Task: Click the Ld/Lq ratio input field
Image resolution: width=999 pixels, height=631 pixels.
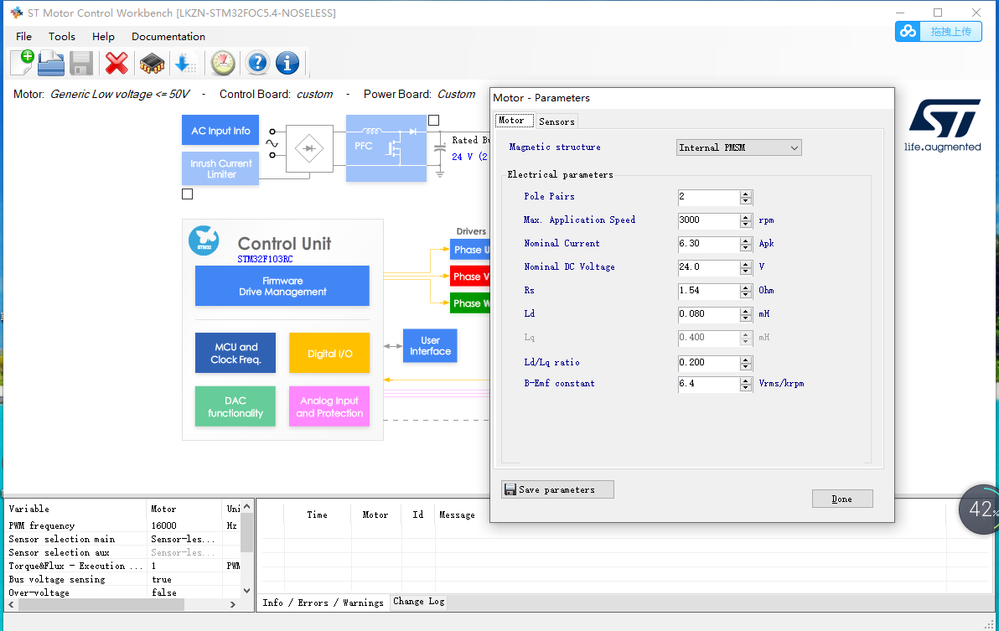Action: (x=708, y=363)
